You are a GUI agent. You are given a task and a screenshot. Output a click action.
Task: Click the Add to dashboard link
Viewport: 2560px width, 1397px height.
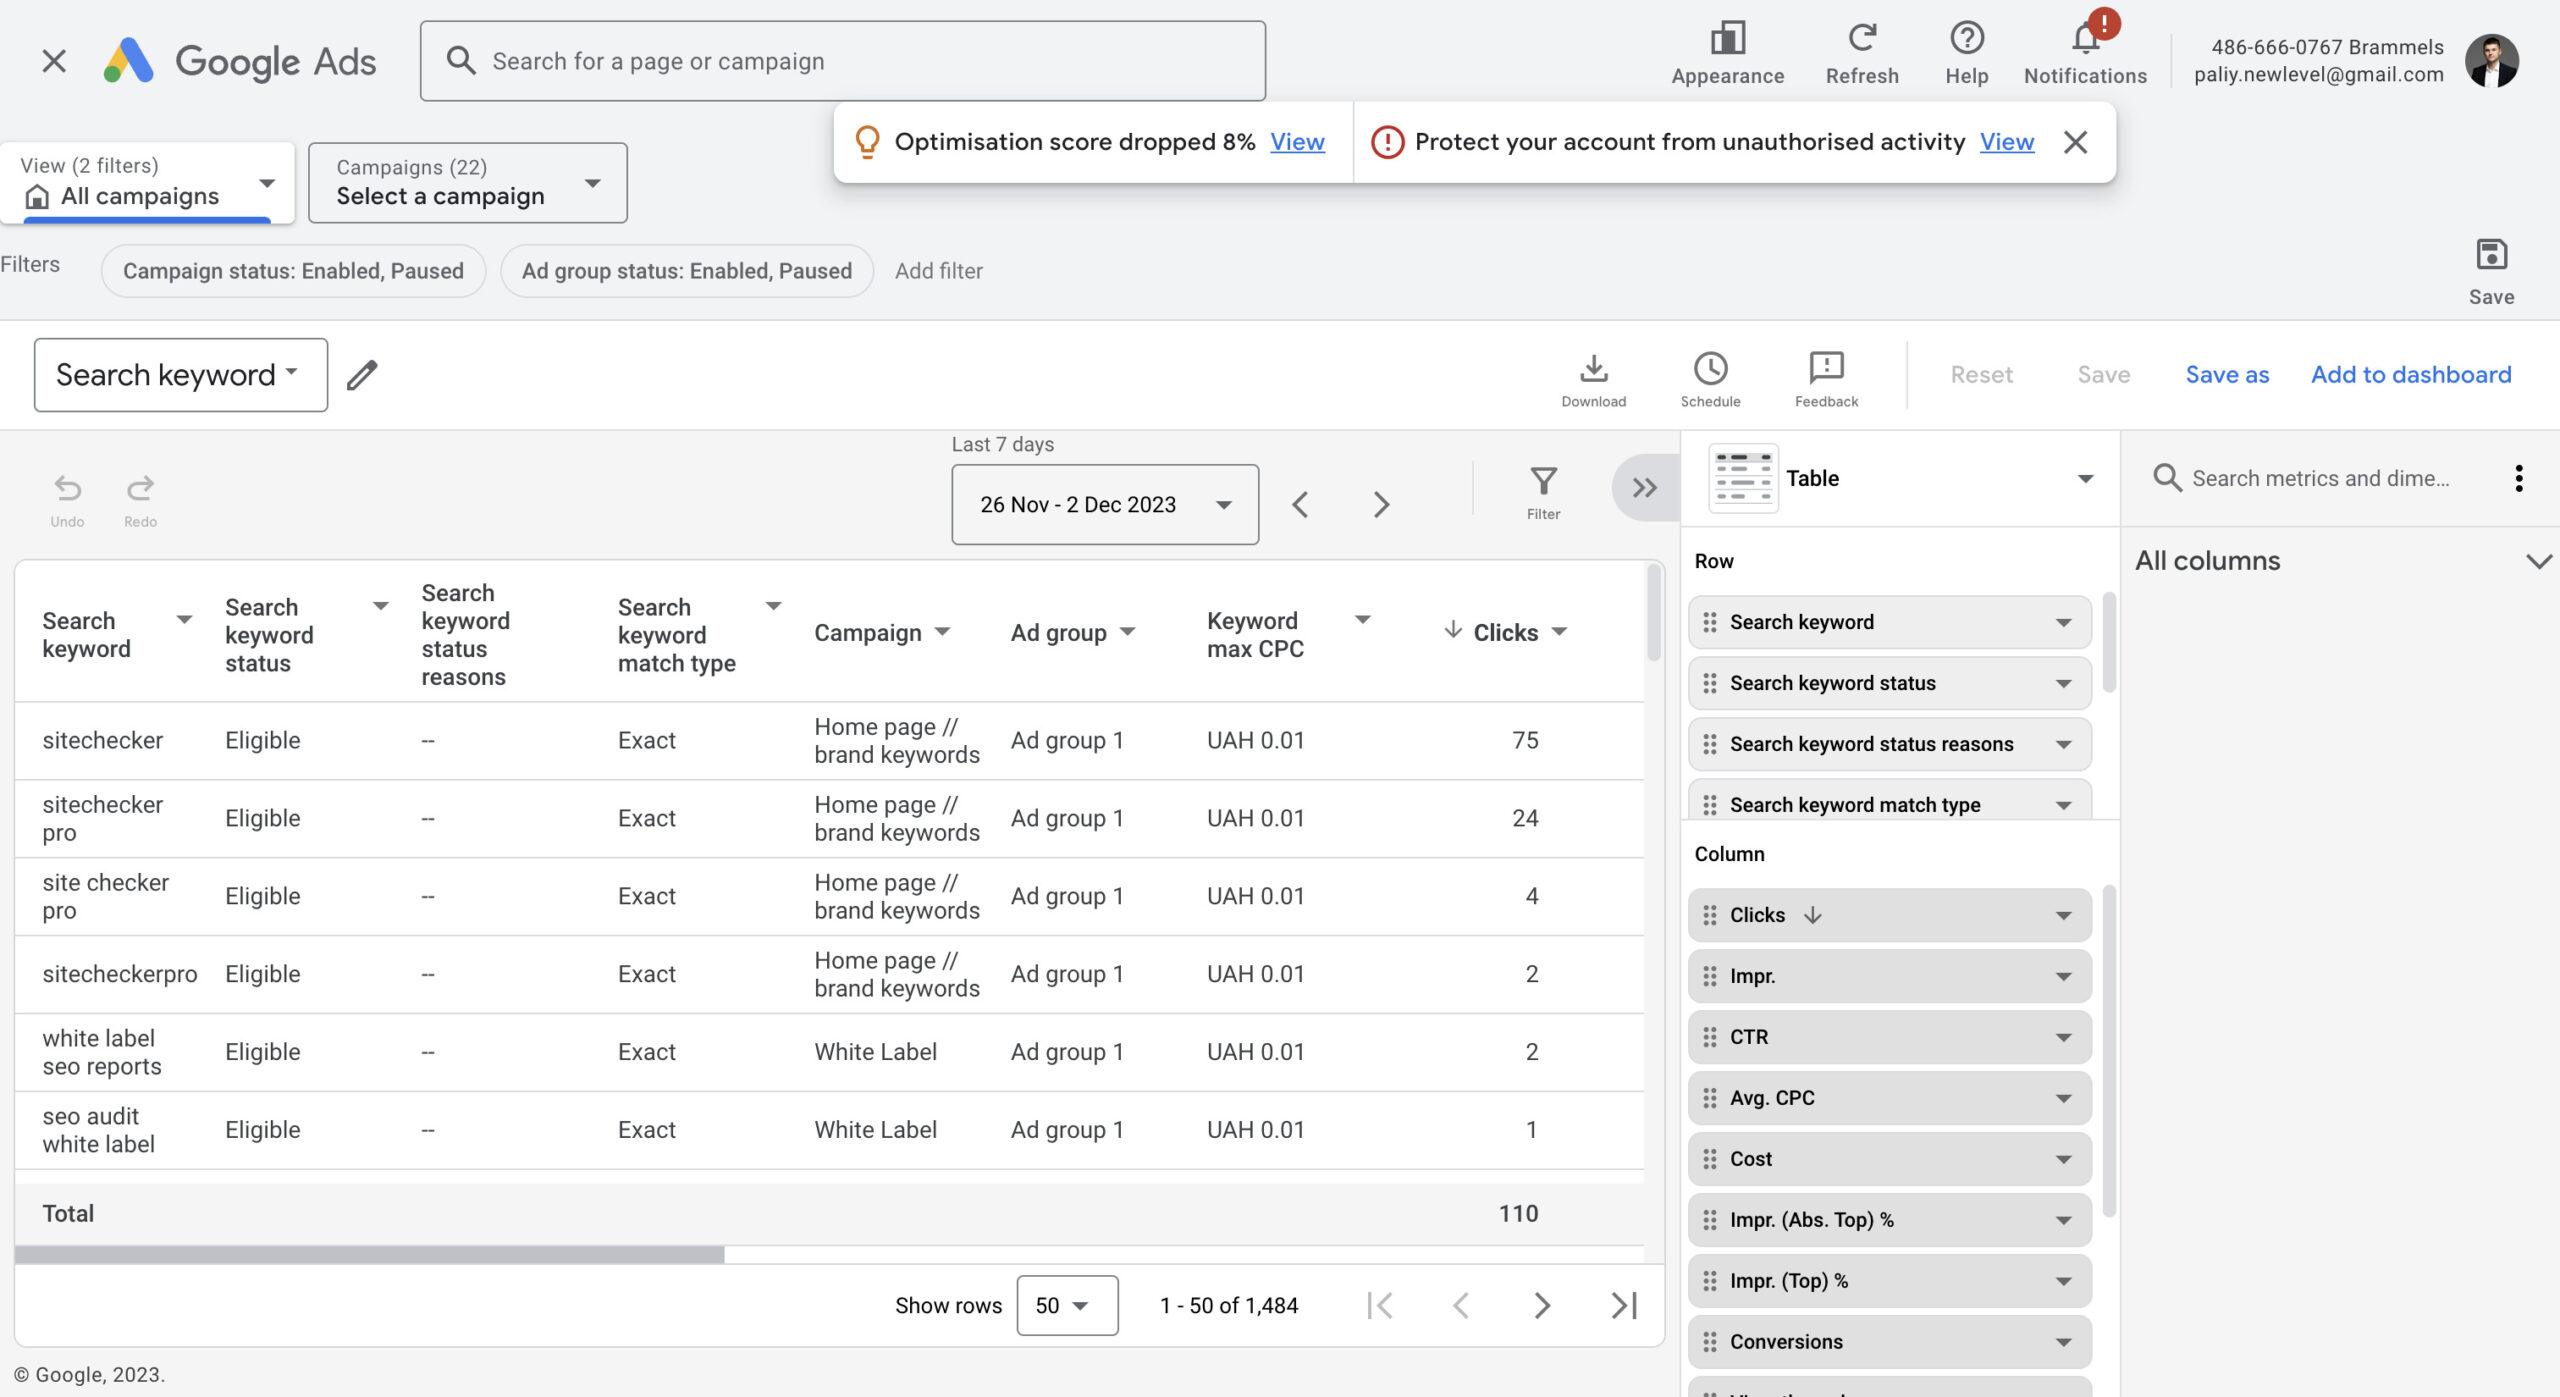point(2410,375)
